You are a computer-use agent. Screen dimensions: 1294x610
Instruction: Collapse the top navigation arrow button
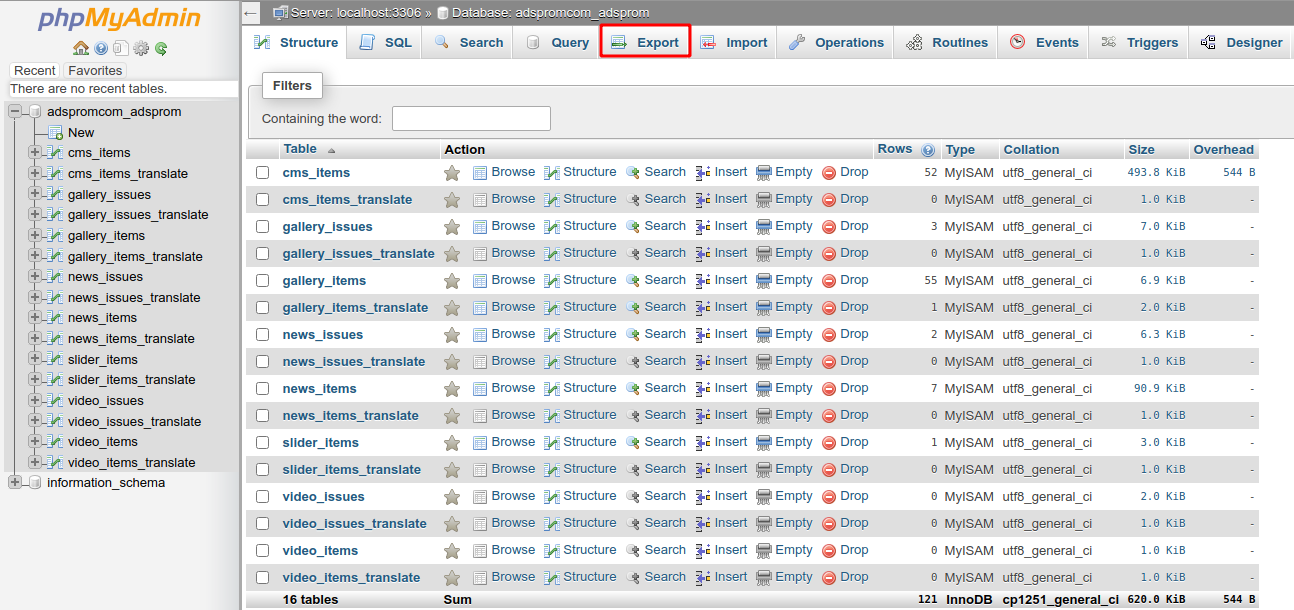click(251, 13)
